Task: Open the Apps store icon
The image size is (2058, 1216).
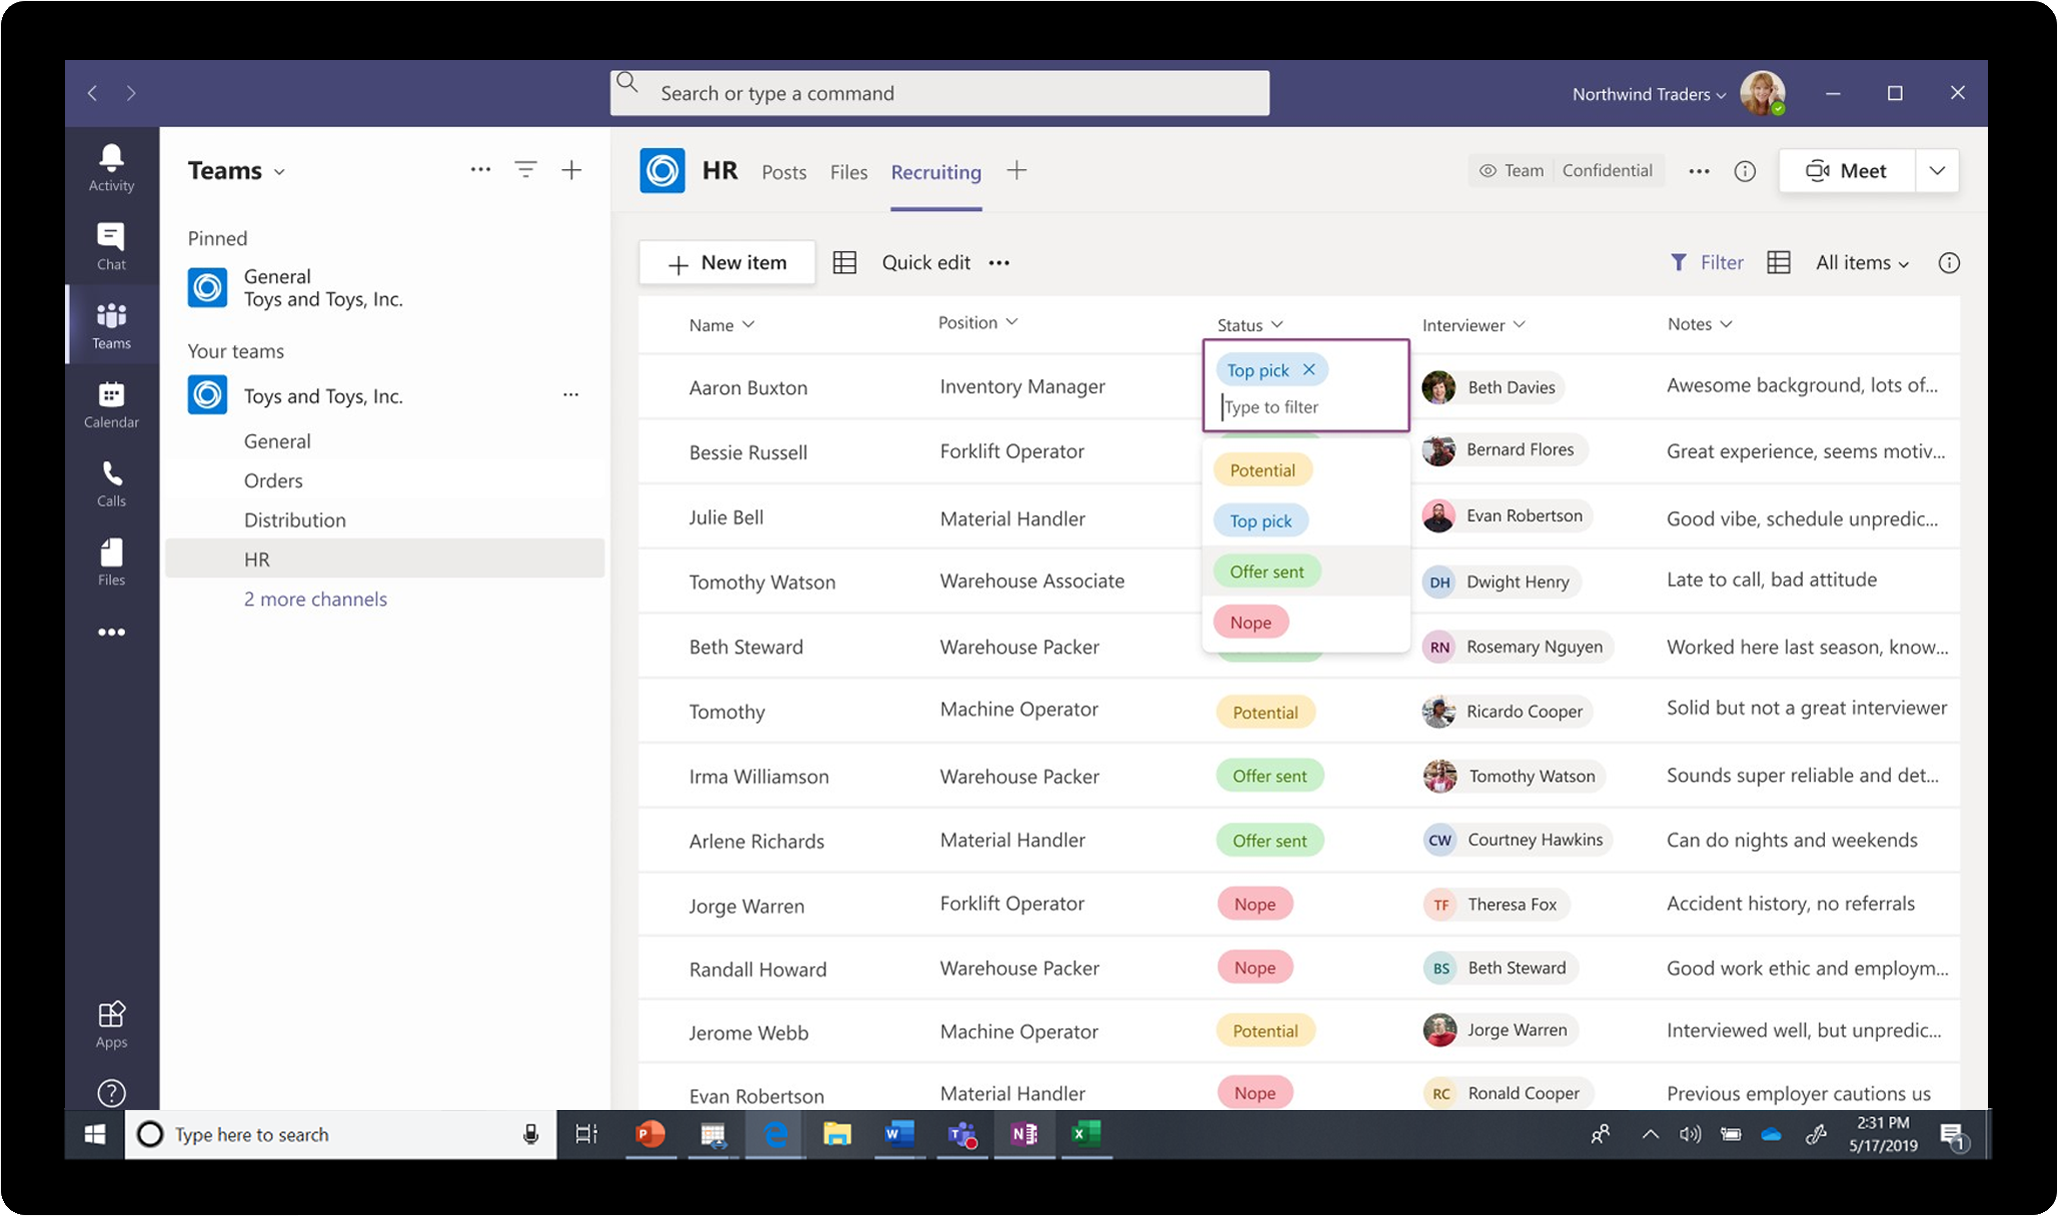Action: pos(111,1024)
